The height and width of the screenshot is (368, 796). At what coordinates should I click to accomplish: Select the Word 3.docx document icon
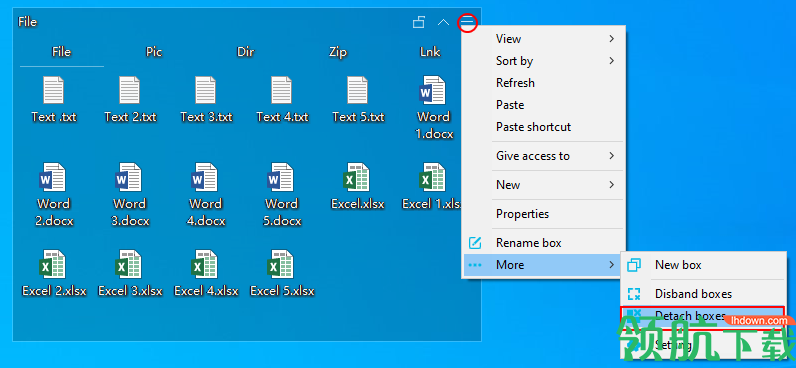(x=129, y=177)
